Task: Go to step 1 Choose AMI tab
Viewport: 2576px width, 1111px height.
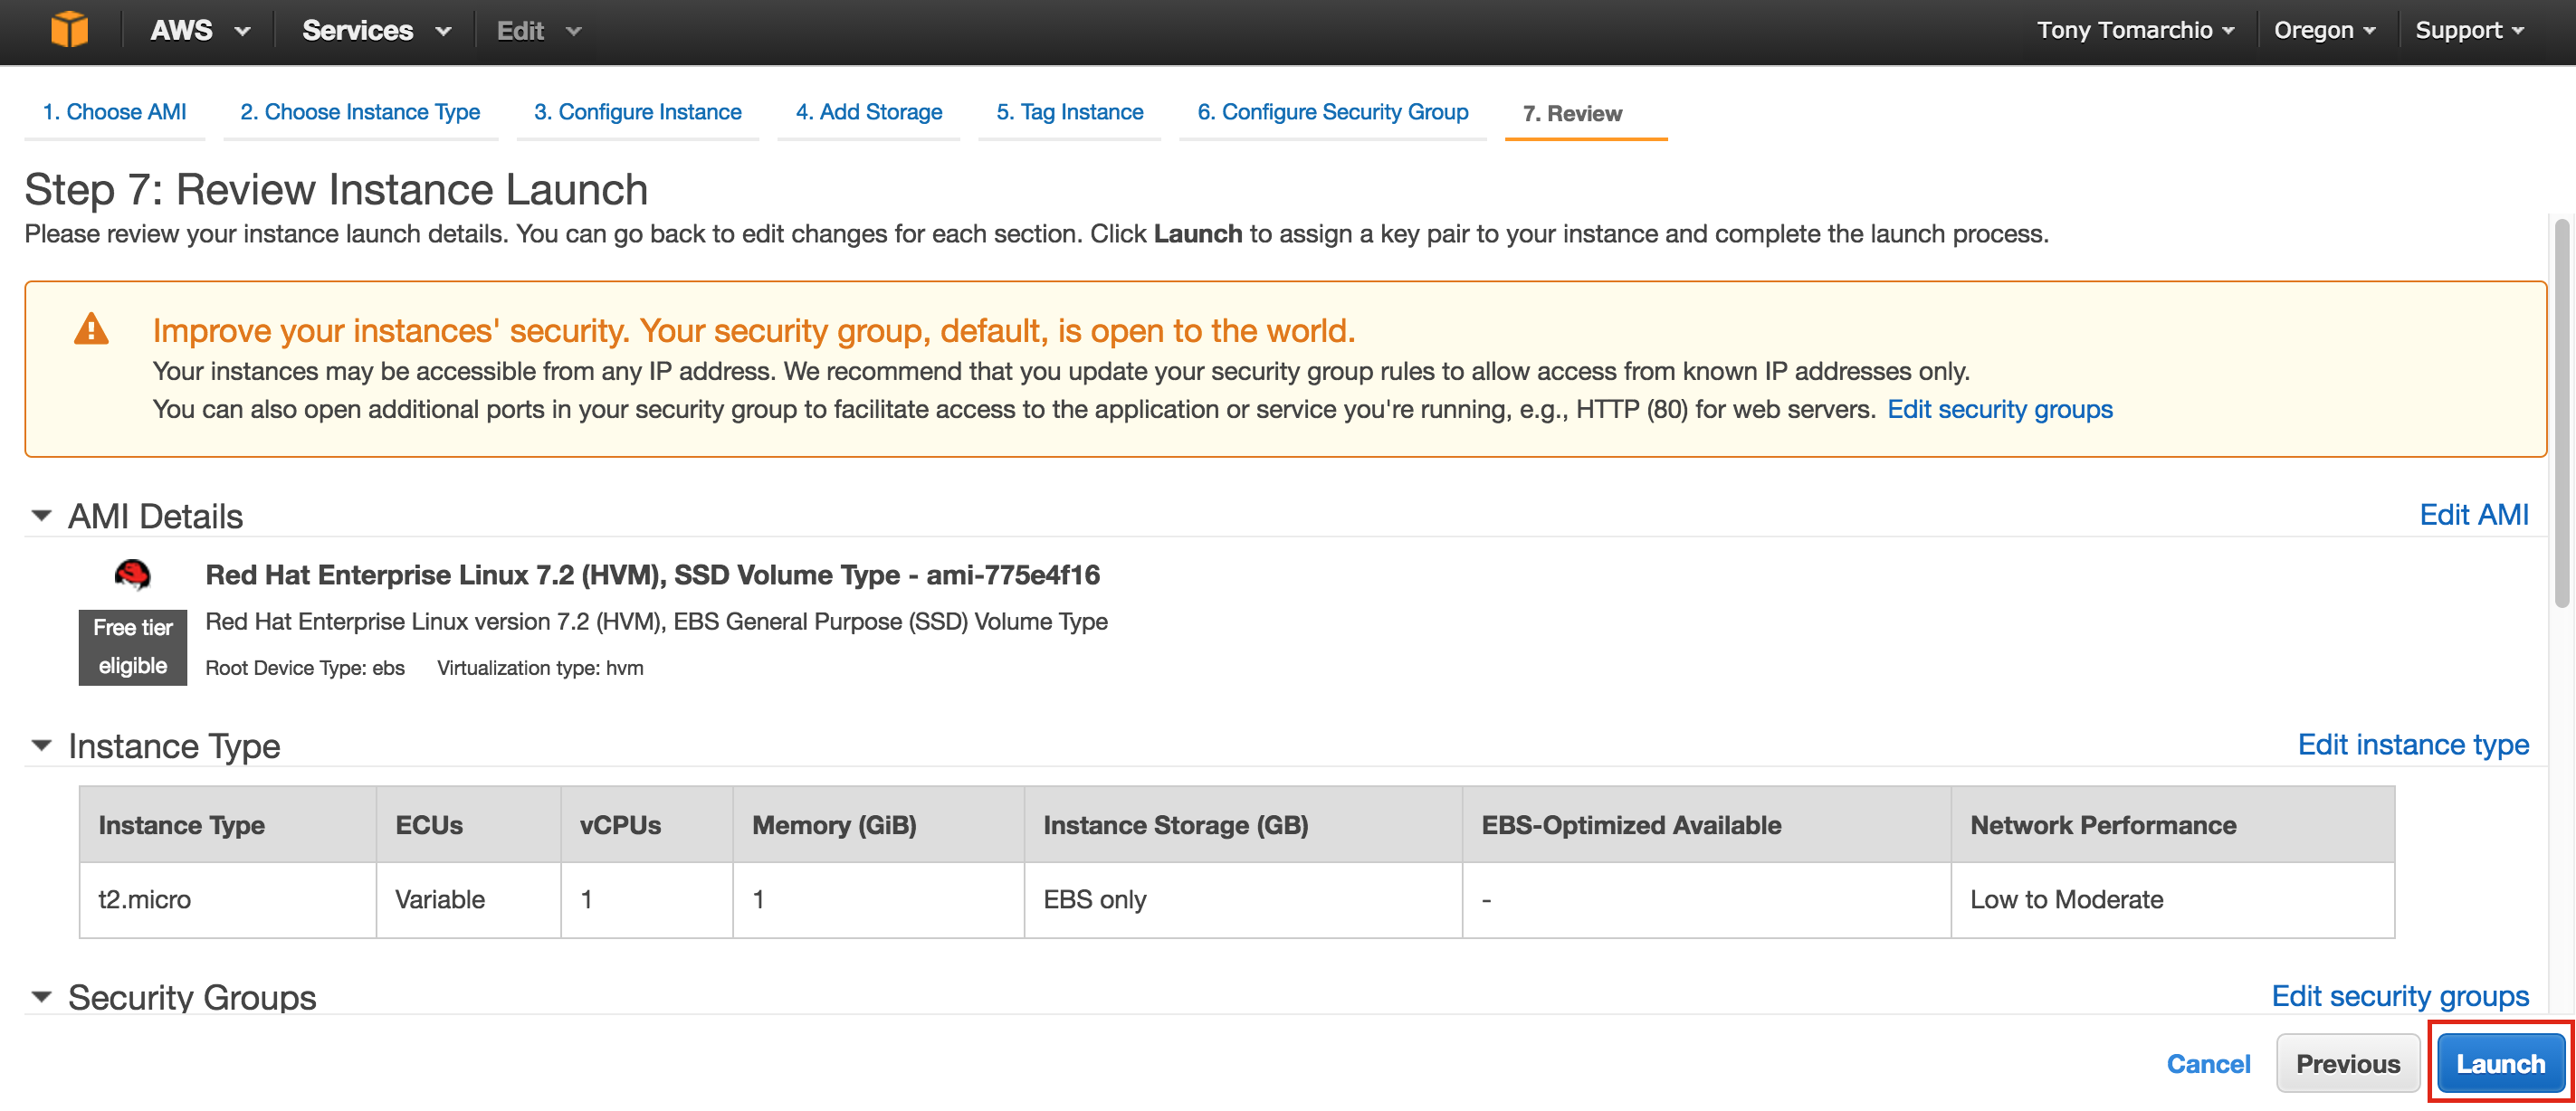Action: tap(114, 112)
